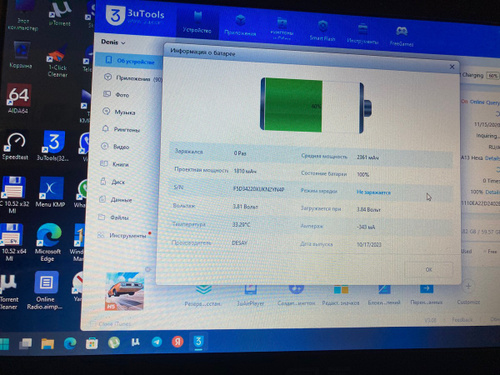The height and width of the screenshot is (375, 500).
Task: Open Приложения in the sidebar list
Action: click(133, 78)
